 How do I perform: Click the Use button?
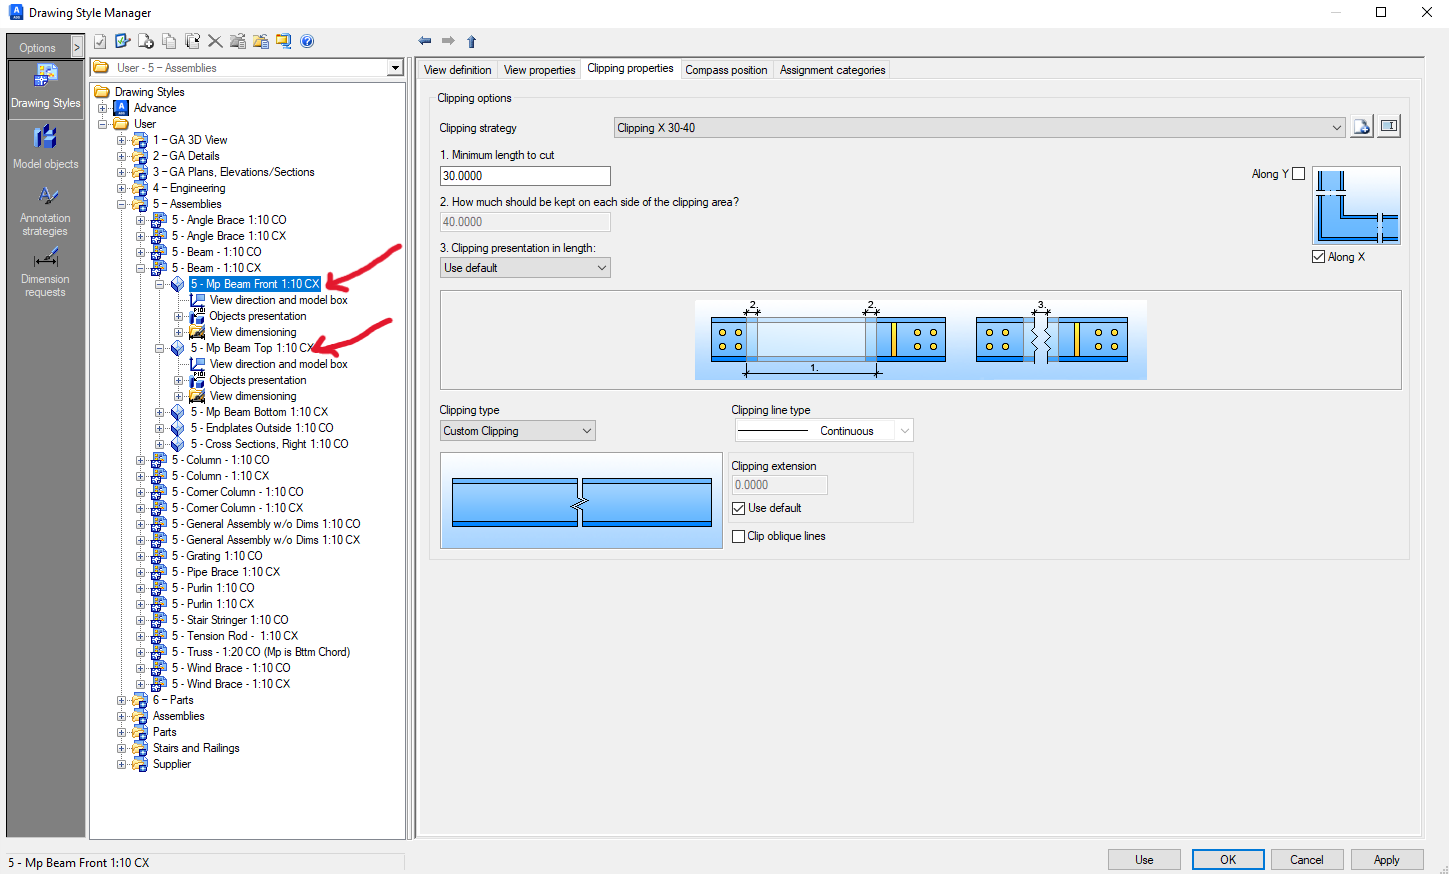tap(1144, 860)
